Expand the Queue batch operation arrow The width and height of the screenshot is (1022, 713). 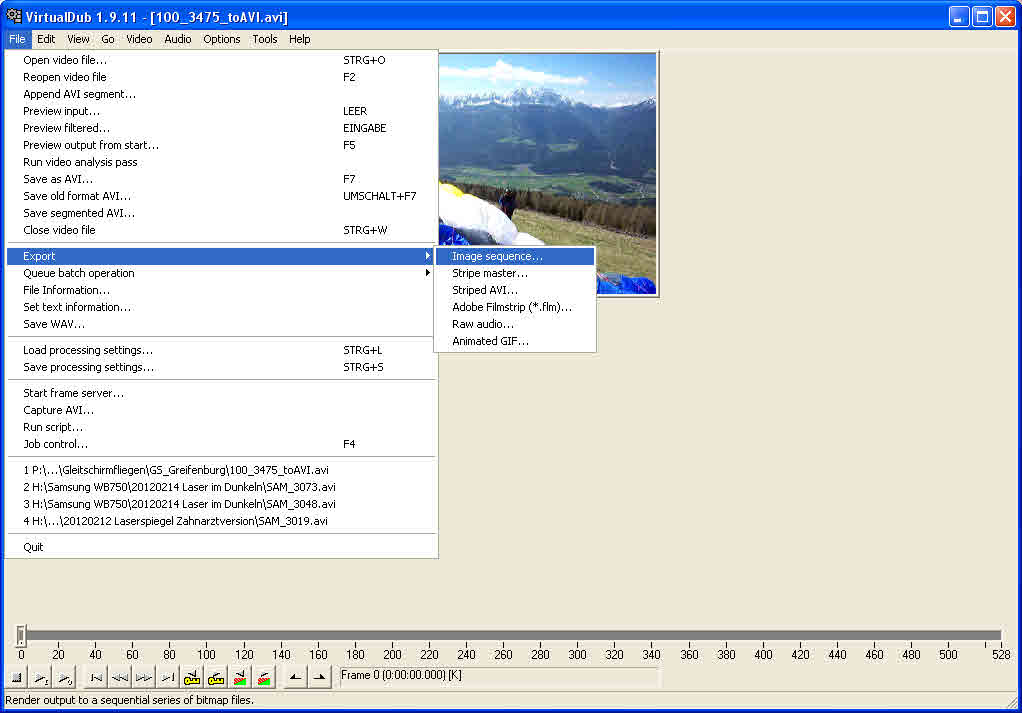click(x=428, y=273)
